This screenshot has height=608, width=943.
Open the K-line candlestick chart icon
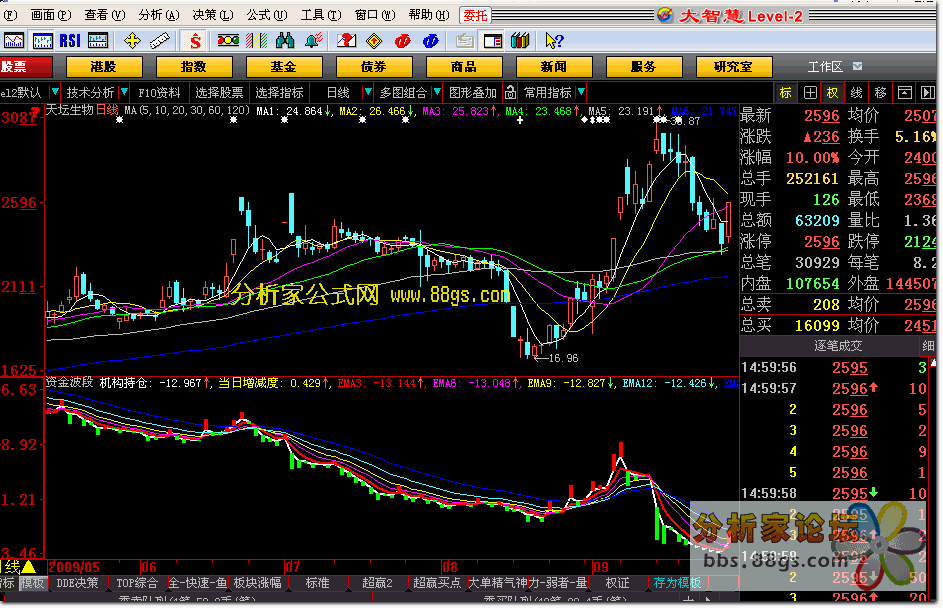pyautogui.click(x=42, y=41)
